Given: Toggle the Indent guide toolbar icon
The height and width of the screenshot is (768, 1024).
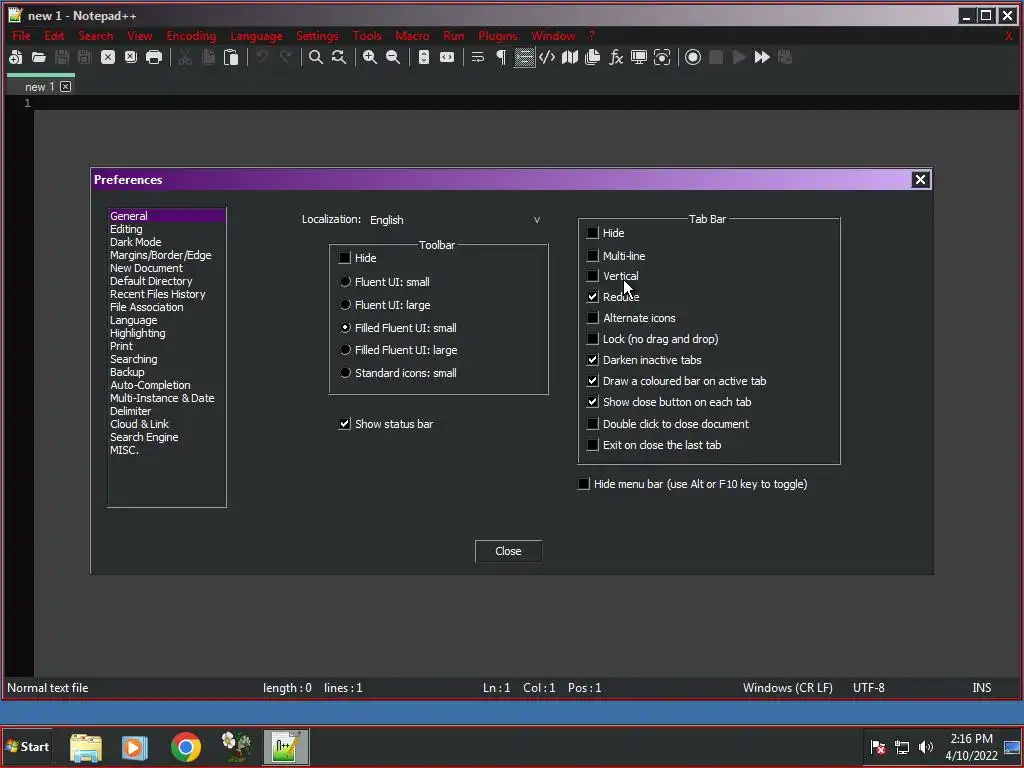Looking at the screenshot, I should [x=524, y=57].
